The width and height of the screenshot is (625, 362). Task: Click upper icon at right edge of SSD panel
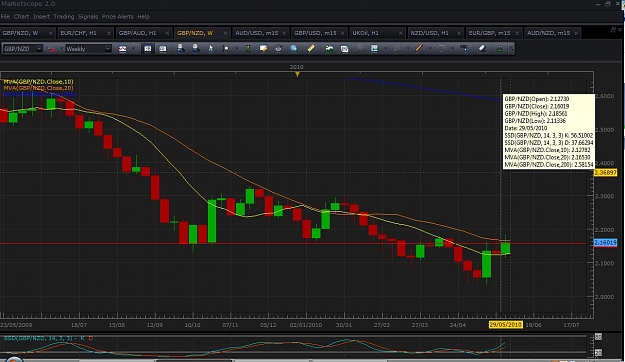598,337
